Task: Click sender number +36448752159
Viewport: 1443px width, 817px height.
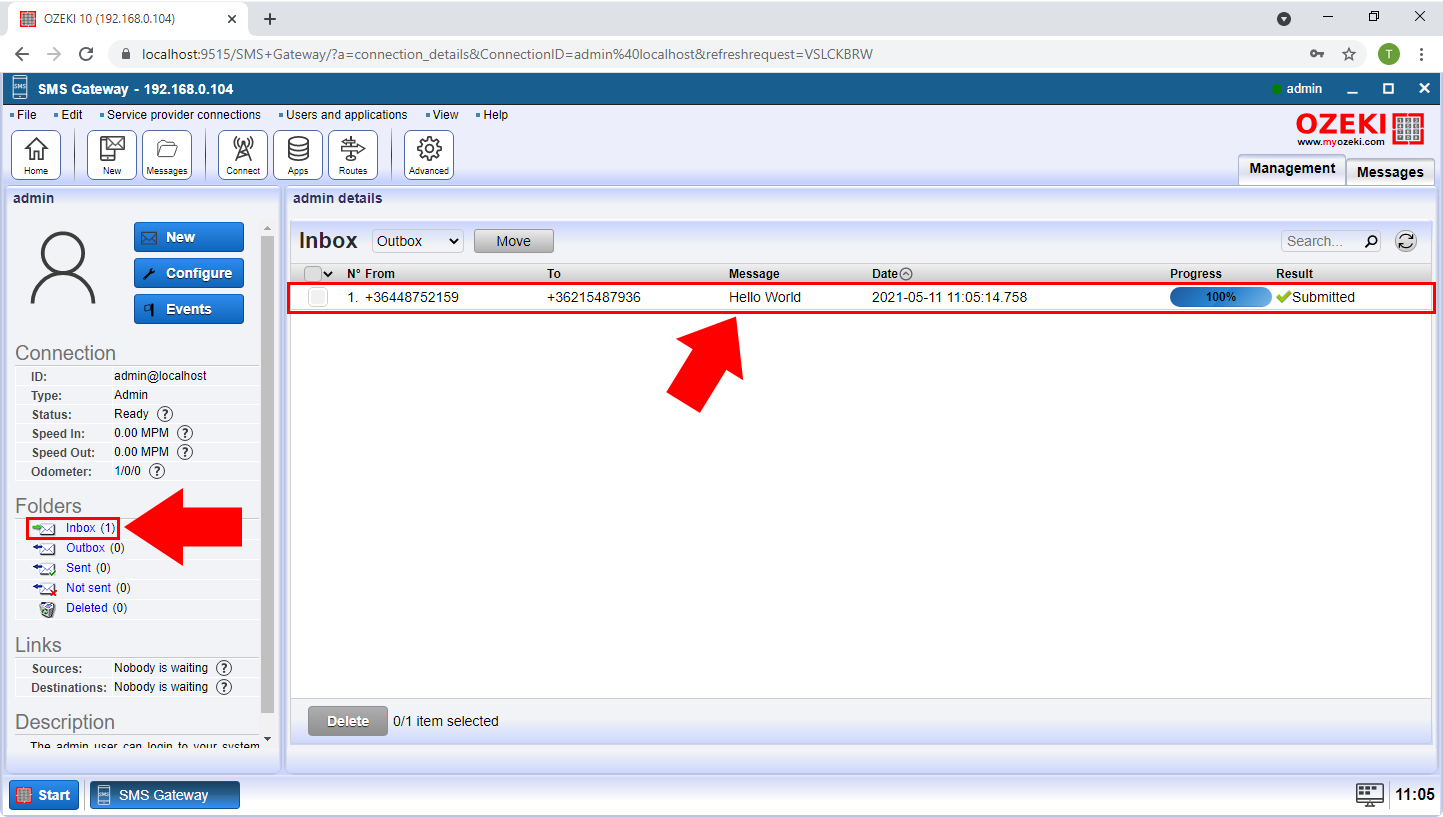Action: click(412, 297)
